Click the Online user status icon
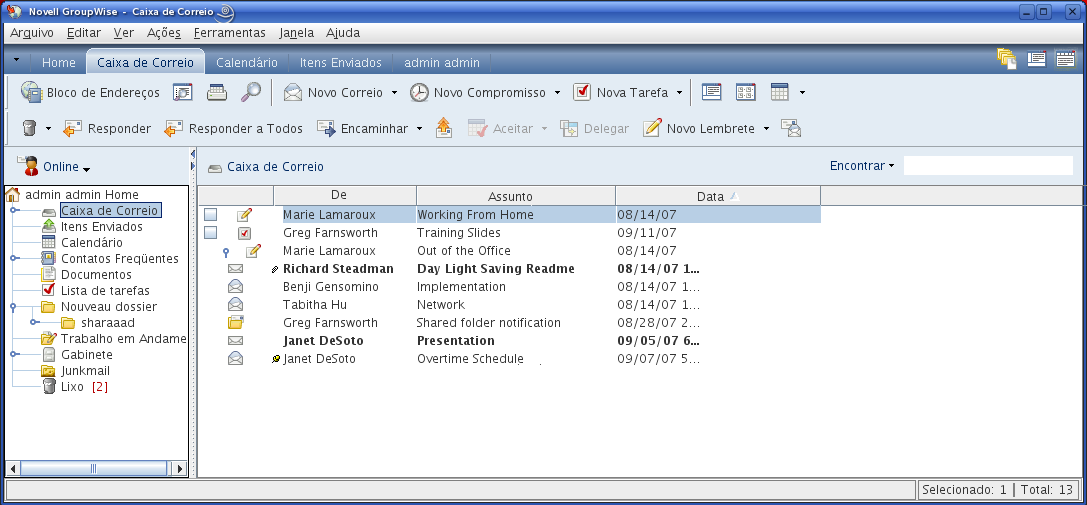The height and width of the screenshot is (505, 1087). tap(28, 166)
